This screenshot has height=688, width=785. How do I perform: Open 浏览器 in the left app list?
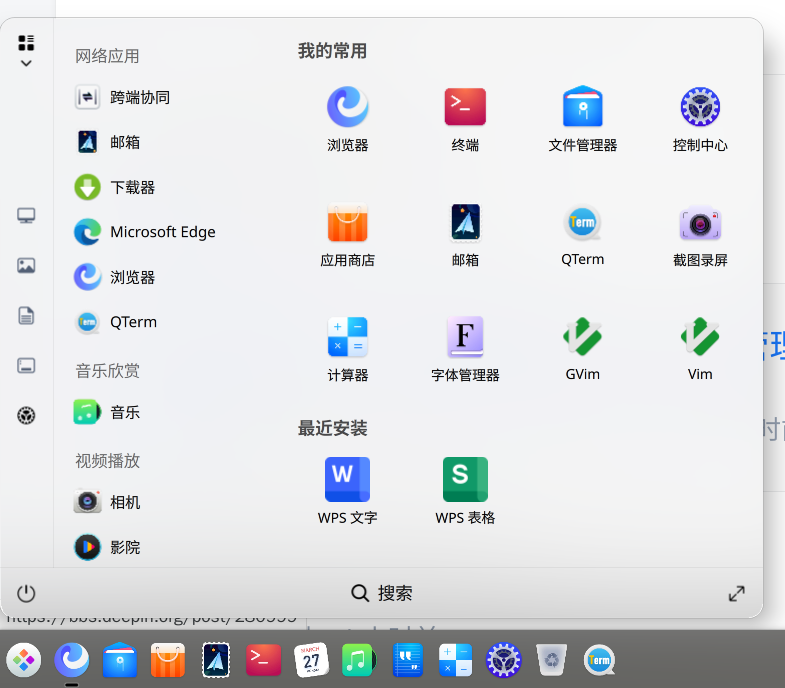pos(115,277)
